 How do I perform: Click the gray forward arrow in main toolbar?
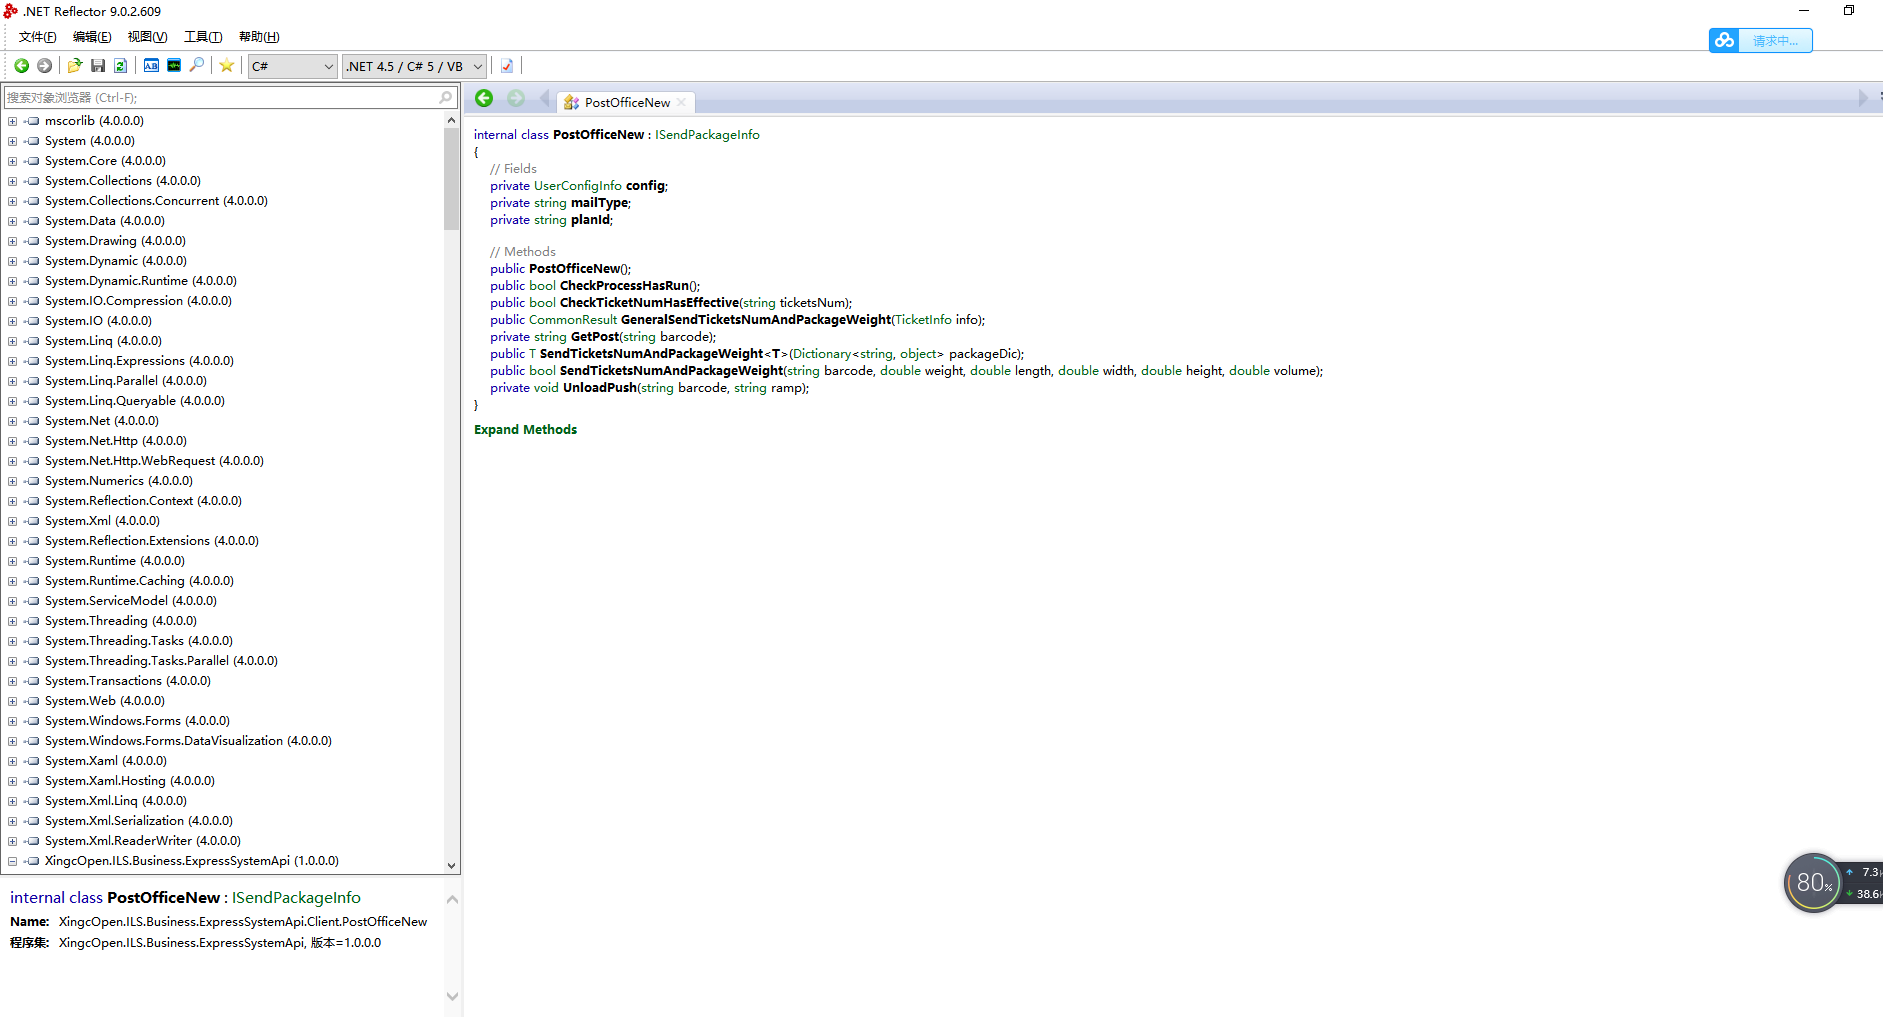[x=44, y=66]
